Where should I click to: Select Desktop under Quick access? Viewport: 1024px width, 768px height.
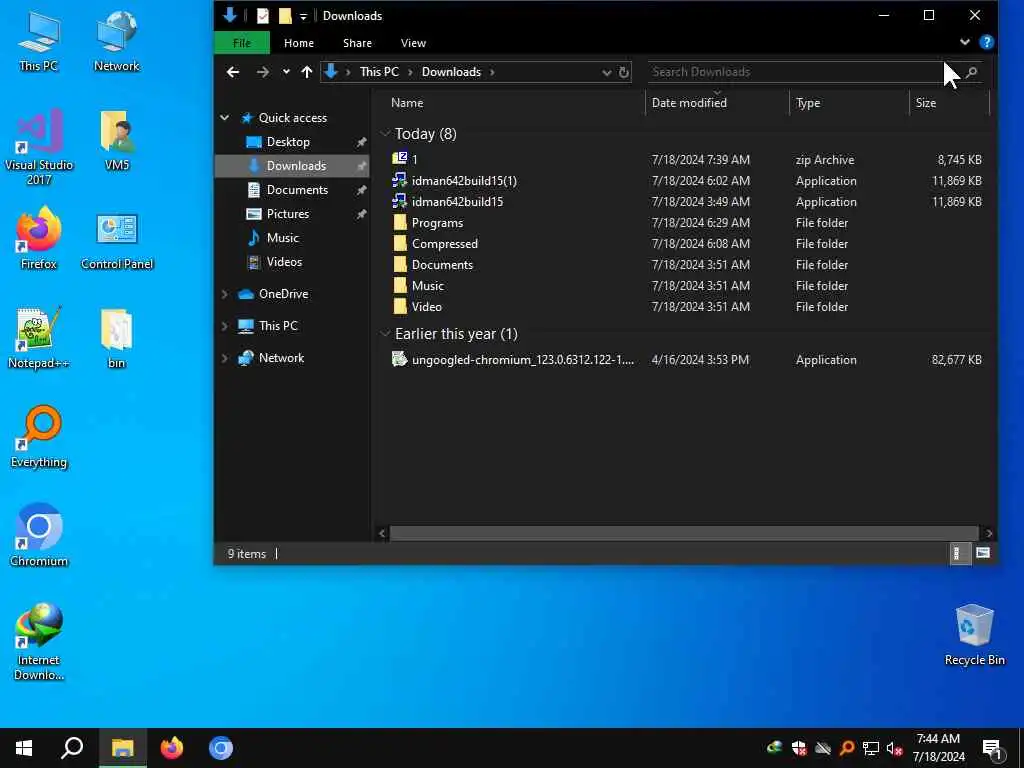288,142
